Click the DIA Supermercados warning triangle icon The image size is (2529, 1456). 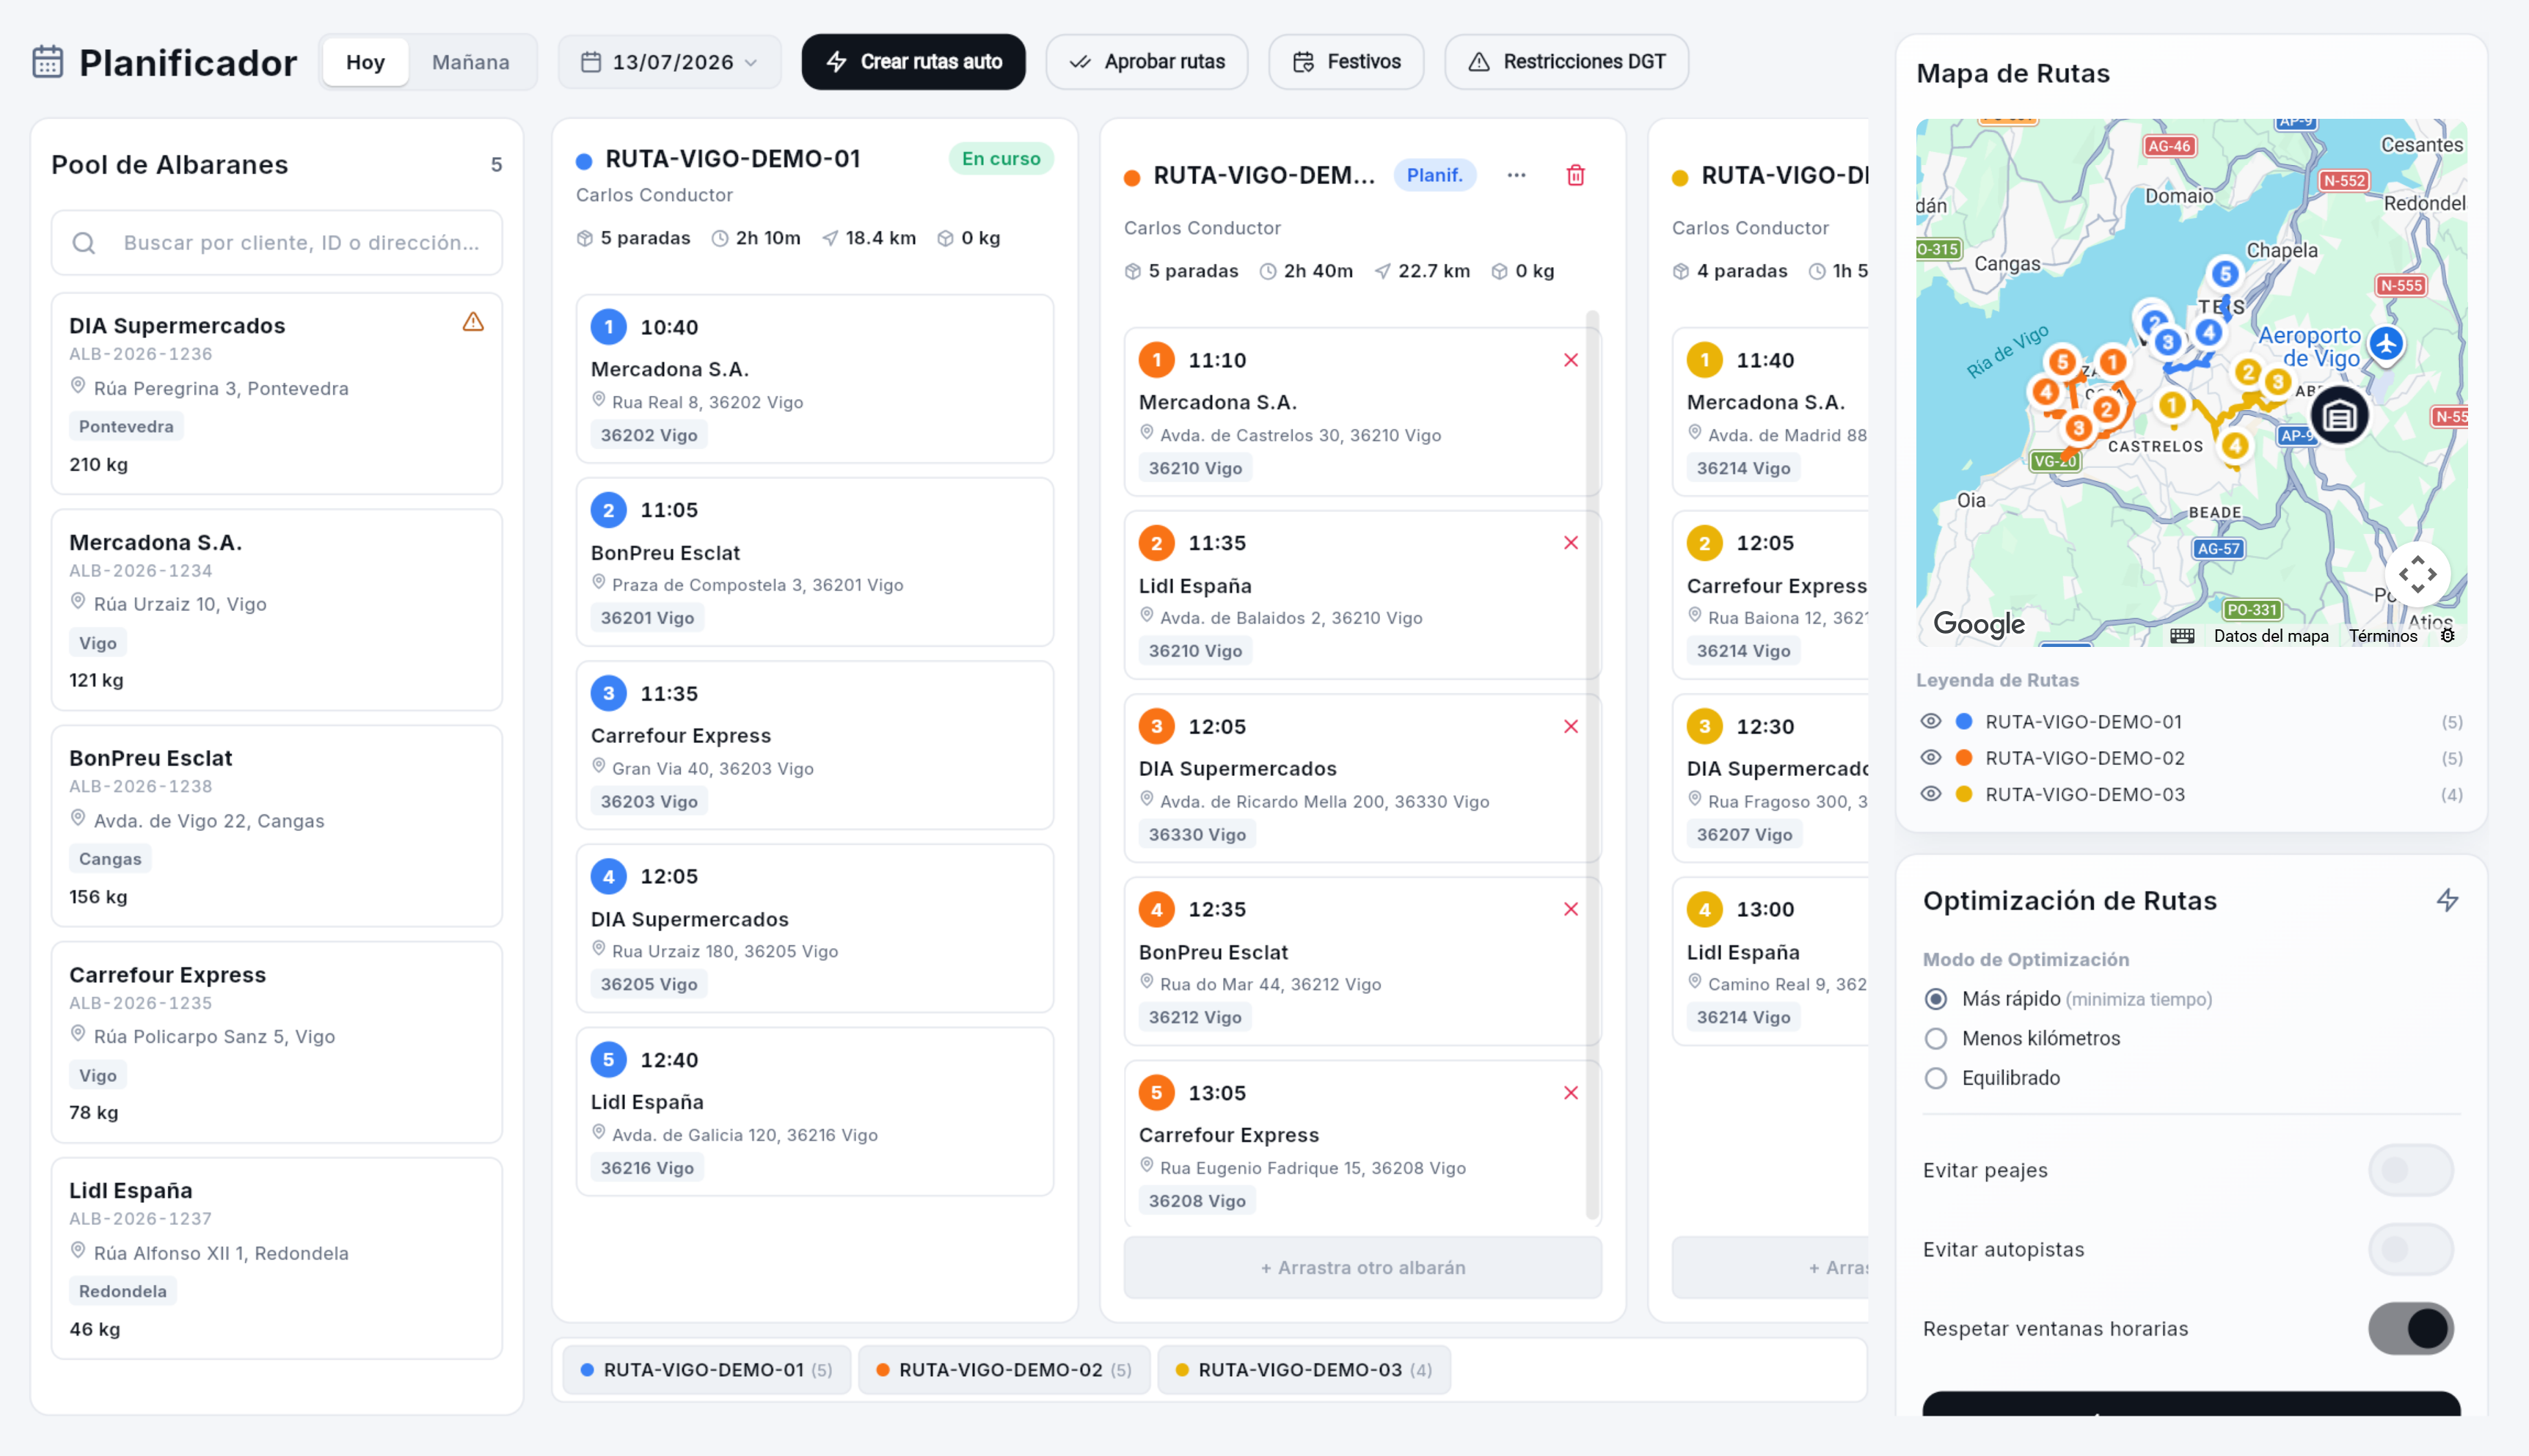tap(473, 322)
